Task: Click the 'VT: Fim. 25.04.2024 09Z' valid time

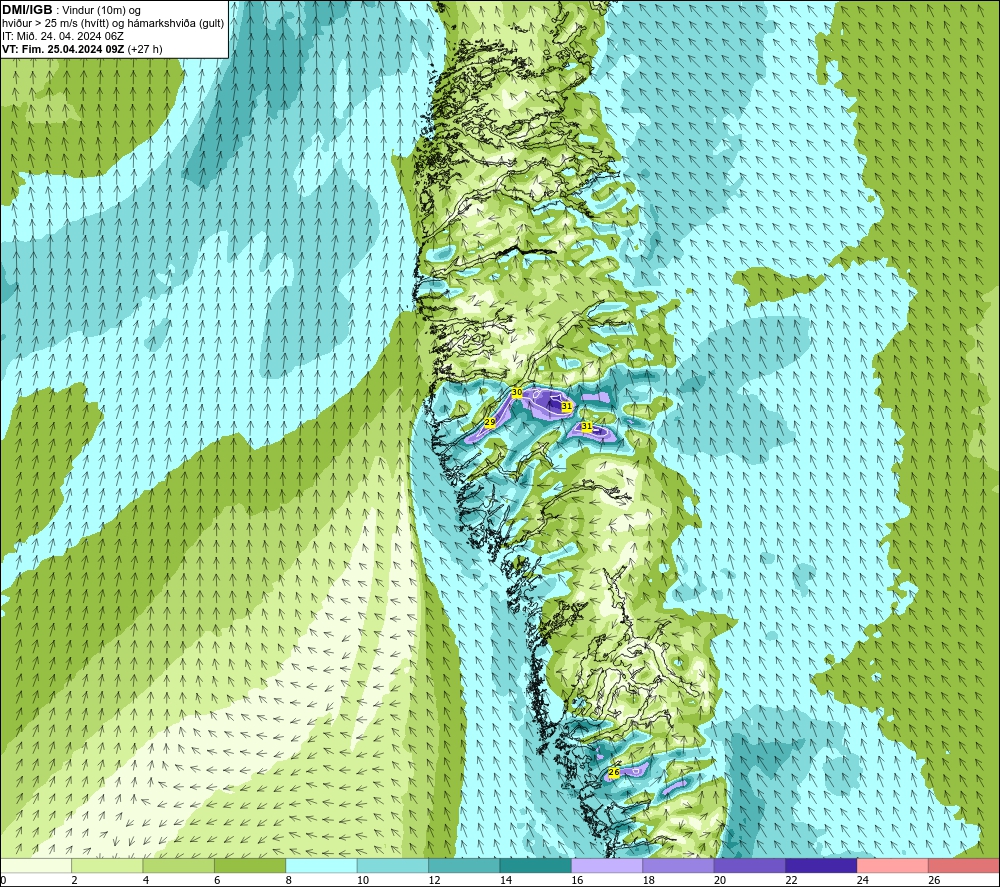Action: click(63, 49)
